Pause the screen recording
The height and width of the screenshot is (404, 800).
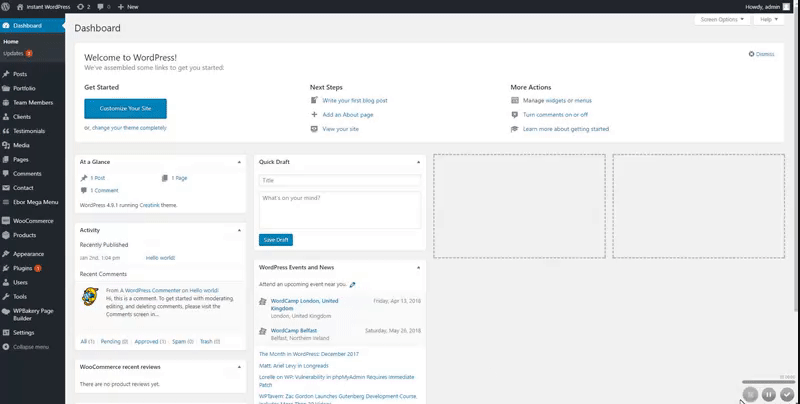(768, 394)
